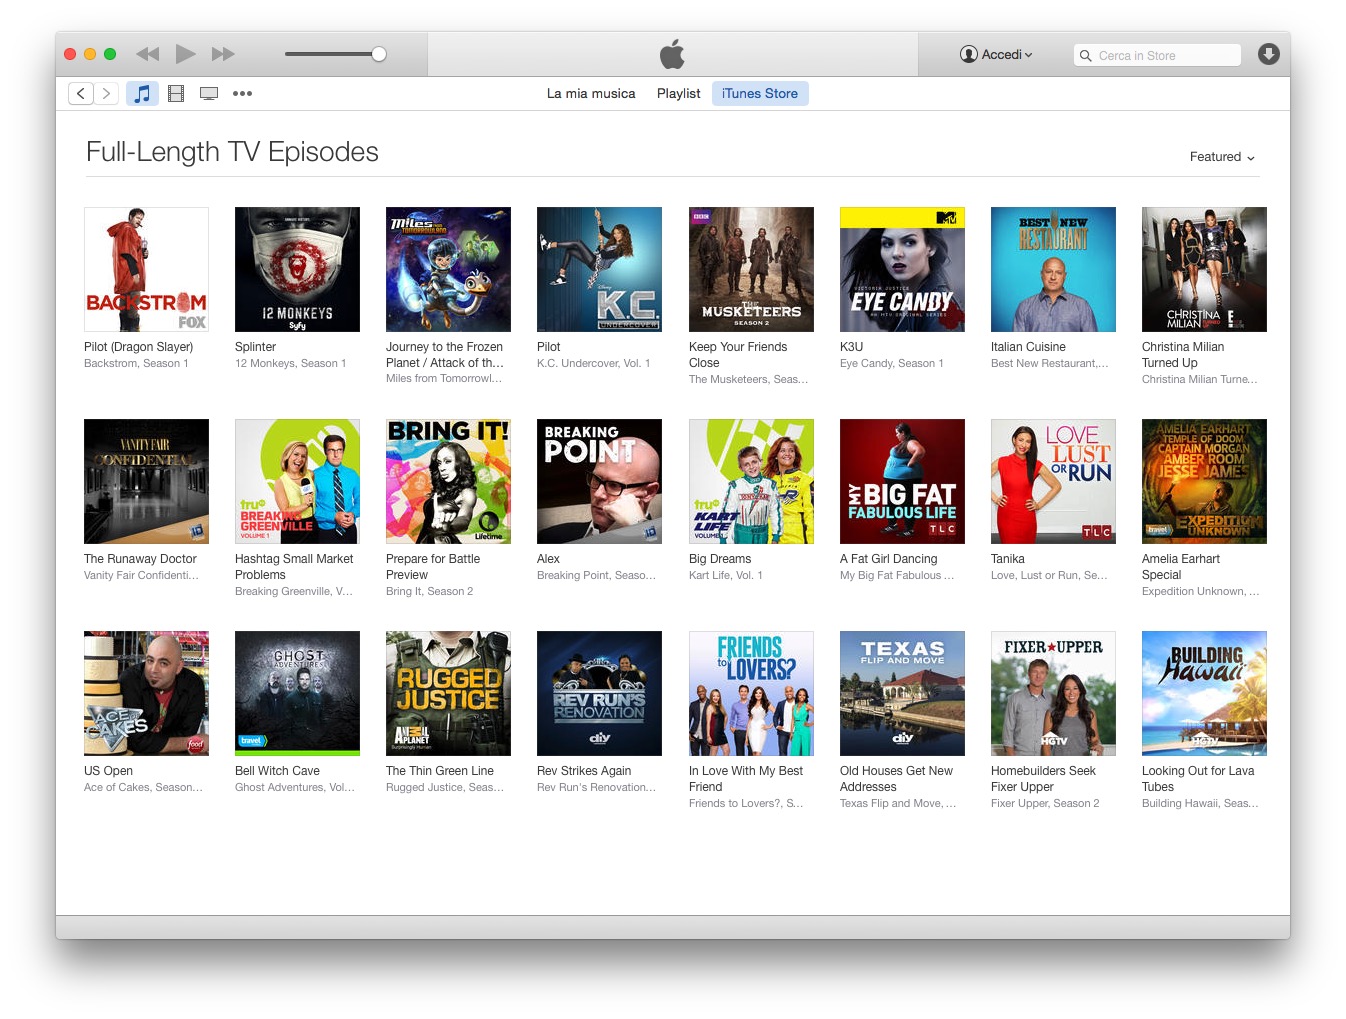Click the A Fat Girl Dancing title

pyautogui.click(x=888, y=559)
